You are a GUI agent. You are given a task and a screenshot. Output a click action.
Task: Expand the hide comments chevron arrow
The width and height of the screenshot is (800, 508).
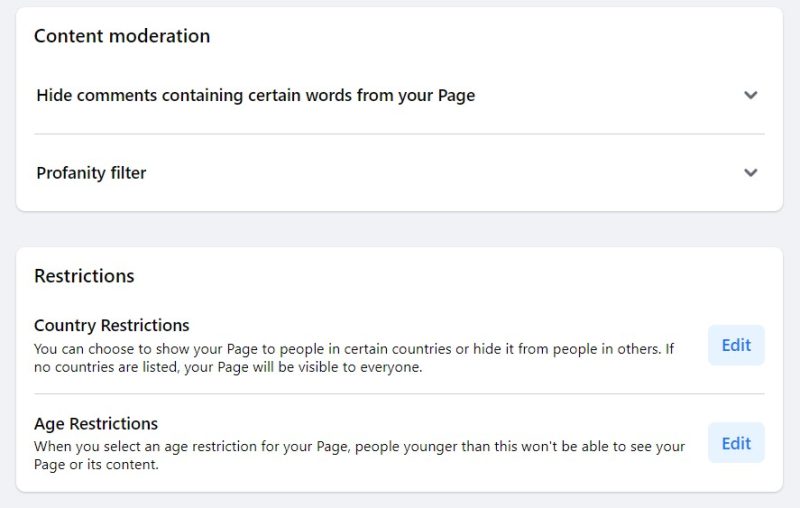[x=751, y=95]
